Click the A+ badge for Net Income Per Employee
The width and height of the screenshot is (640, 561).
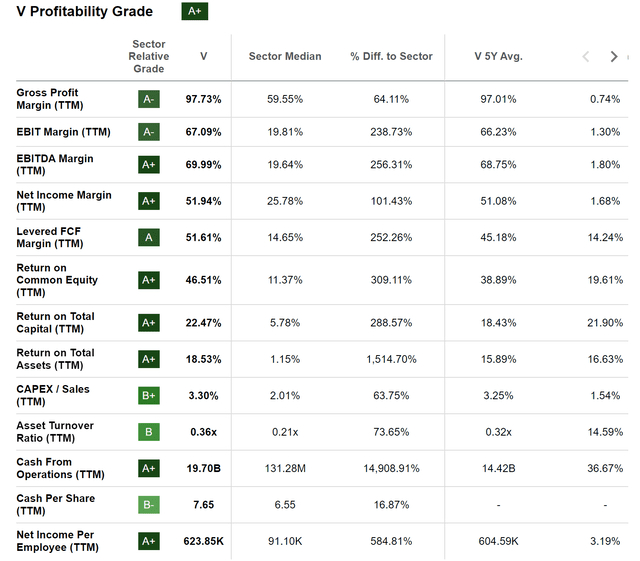pyautogui.click(x=149, y=542)
